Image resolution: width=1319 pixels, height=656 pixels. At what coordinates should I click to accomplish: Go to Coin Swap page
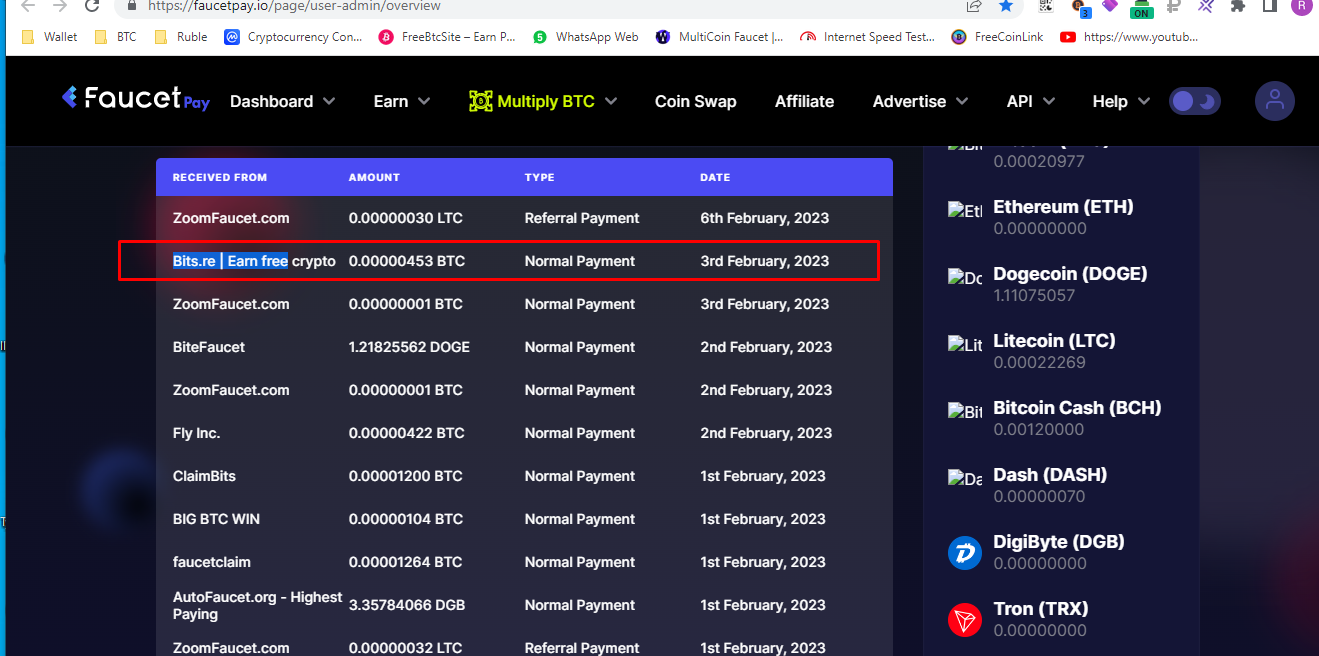pos(695,101)
